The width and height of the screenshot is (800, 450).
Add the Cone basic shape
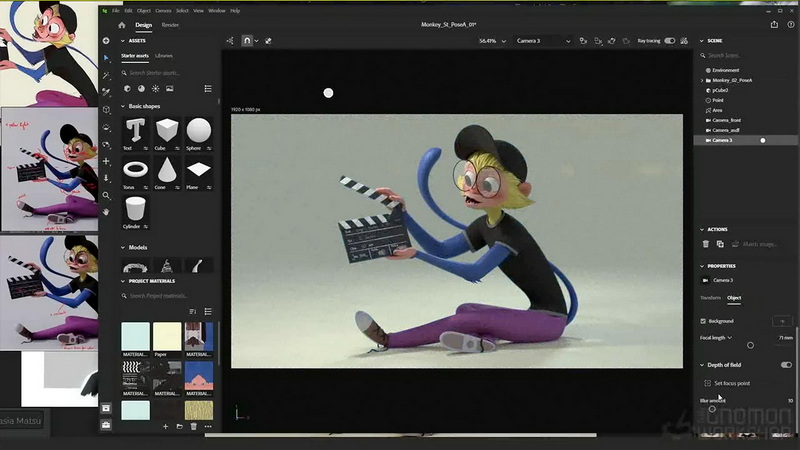pyautogui.click(x=167, y=173)
